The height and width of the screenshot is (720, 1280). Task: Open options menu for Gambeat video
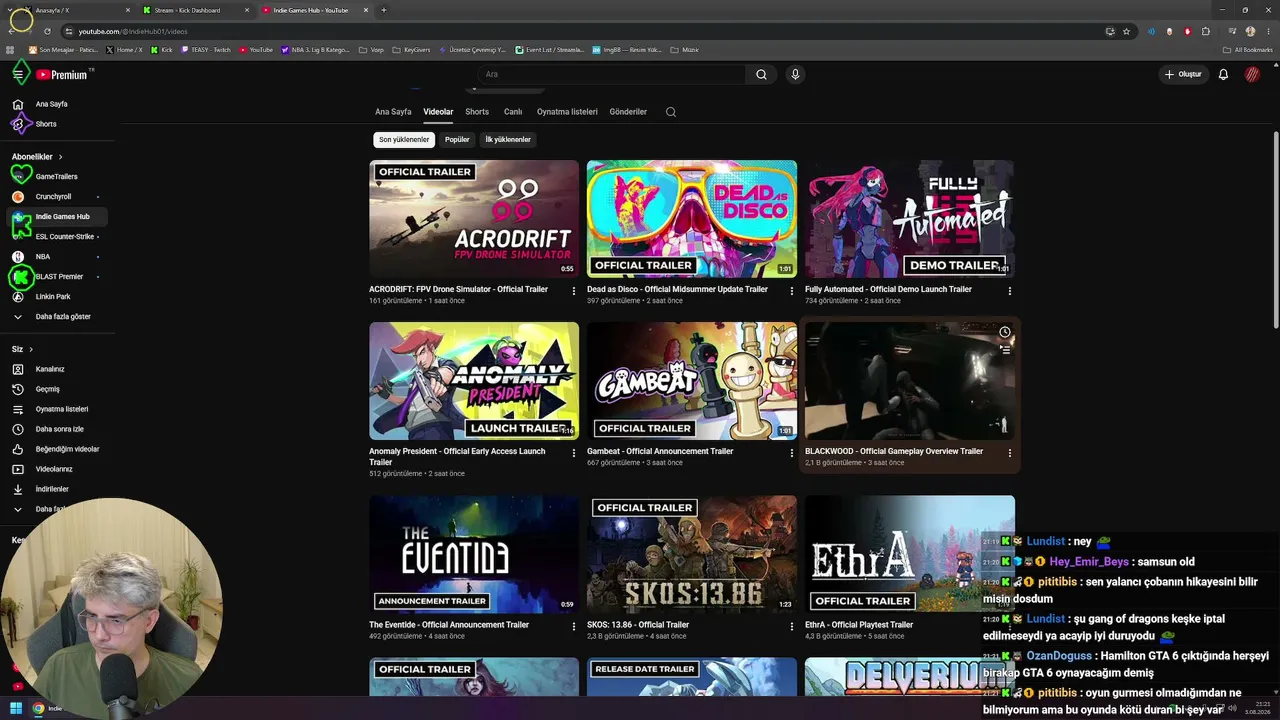click(792, 453)
